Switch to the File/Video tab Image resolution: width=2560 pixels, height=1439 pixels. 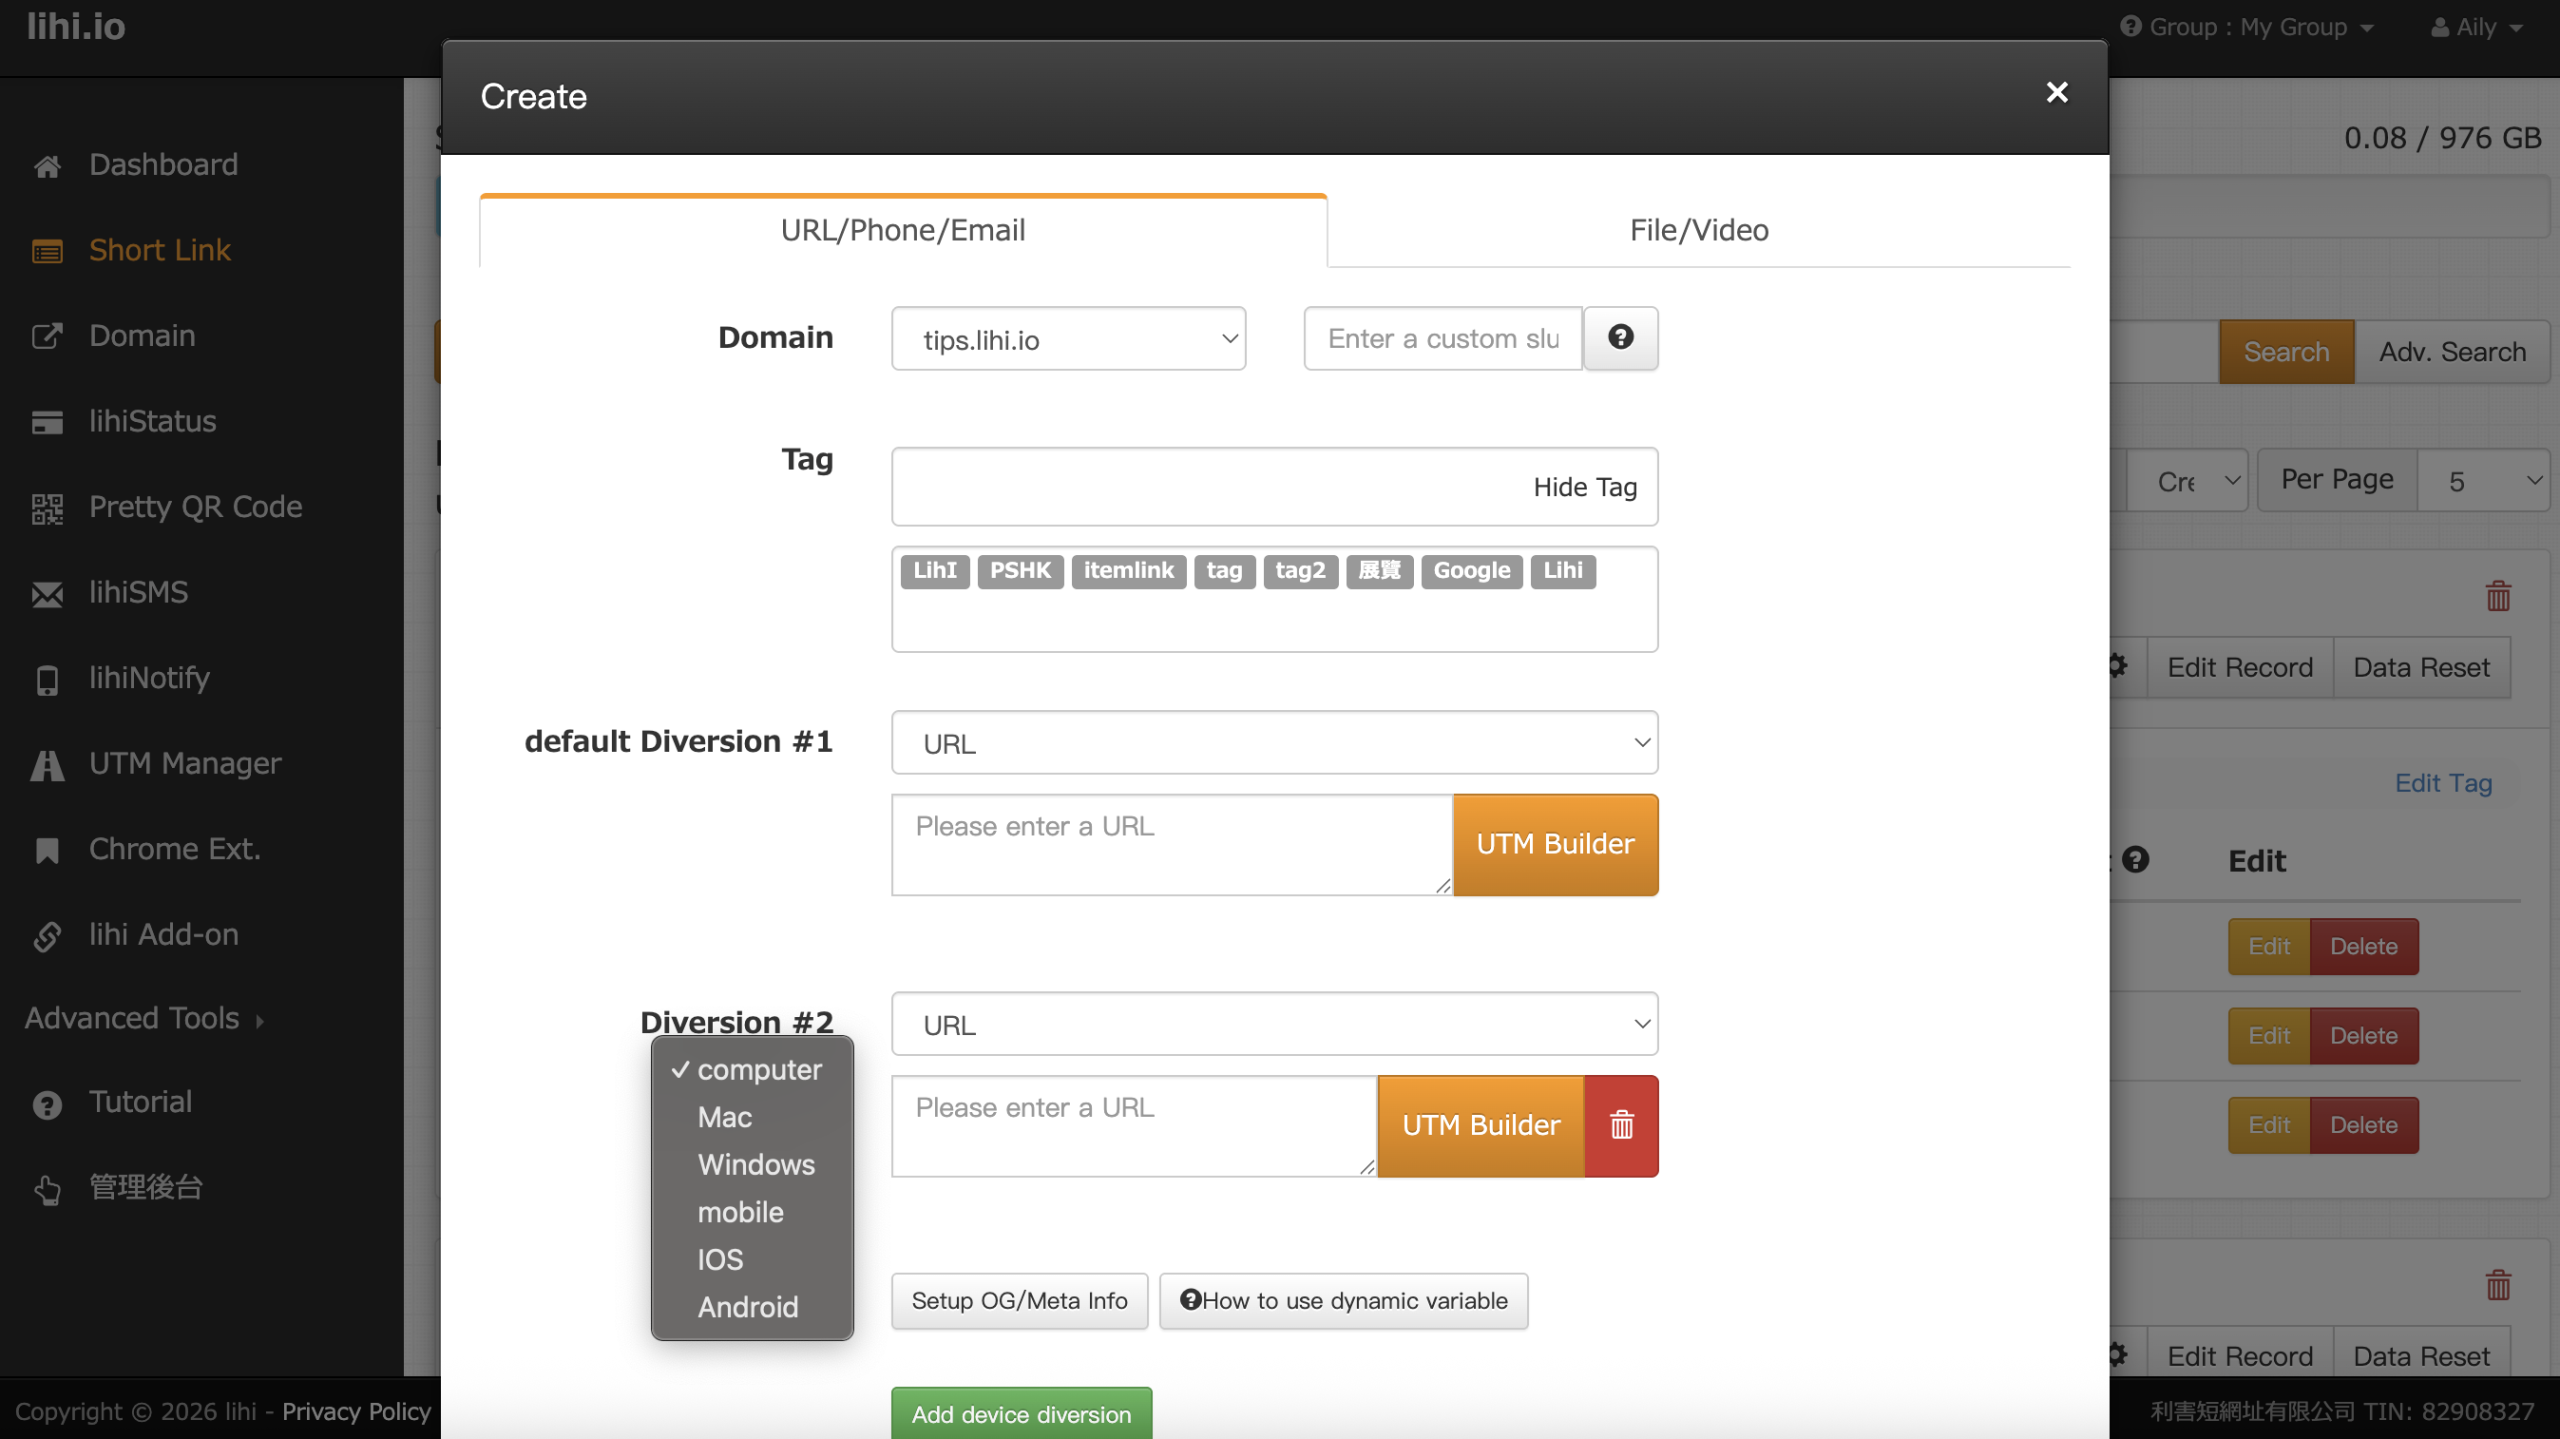pos(1698,230)
